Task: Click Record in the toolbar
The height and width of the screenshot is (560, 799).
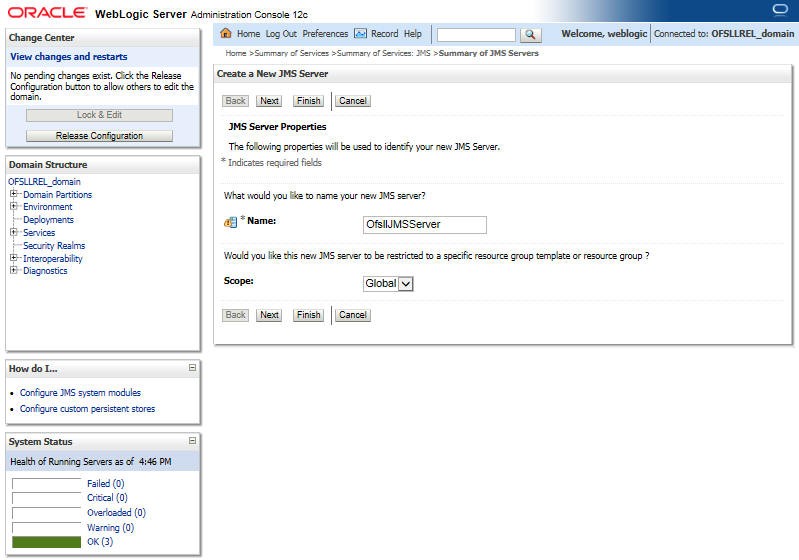Action: coord(384,34)
